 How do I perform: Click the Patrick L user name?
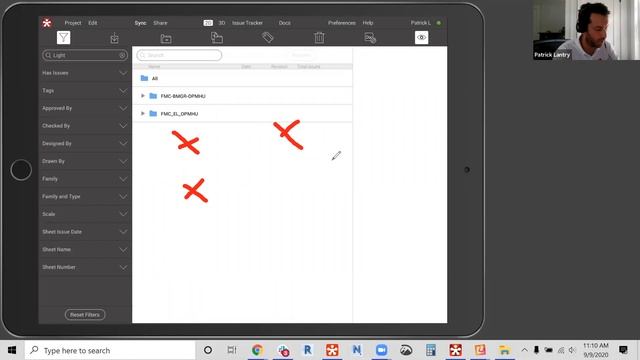[x=421, y=23]
